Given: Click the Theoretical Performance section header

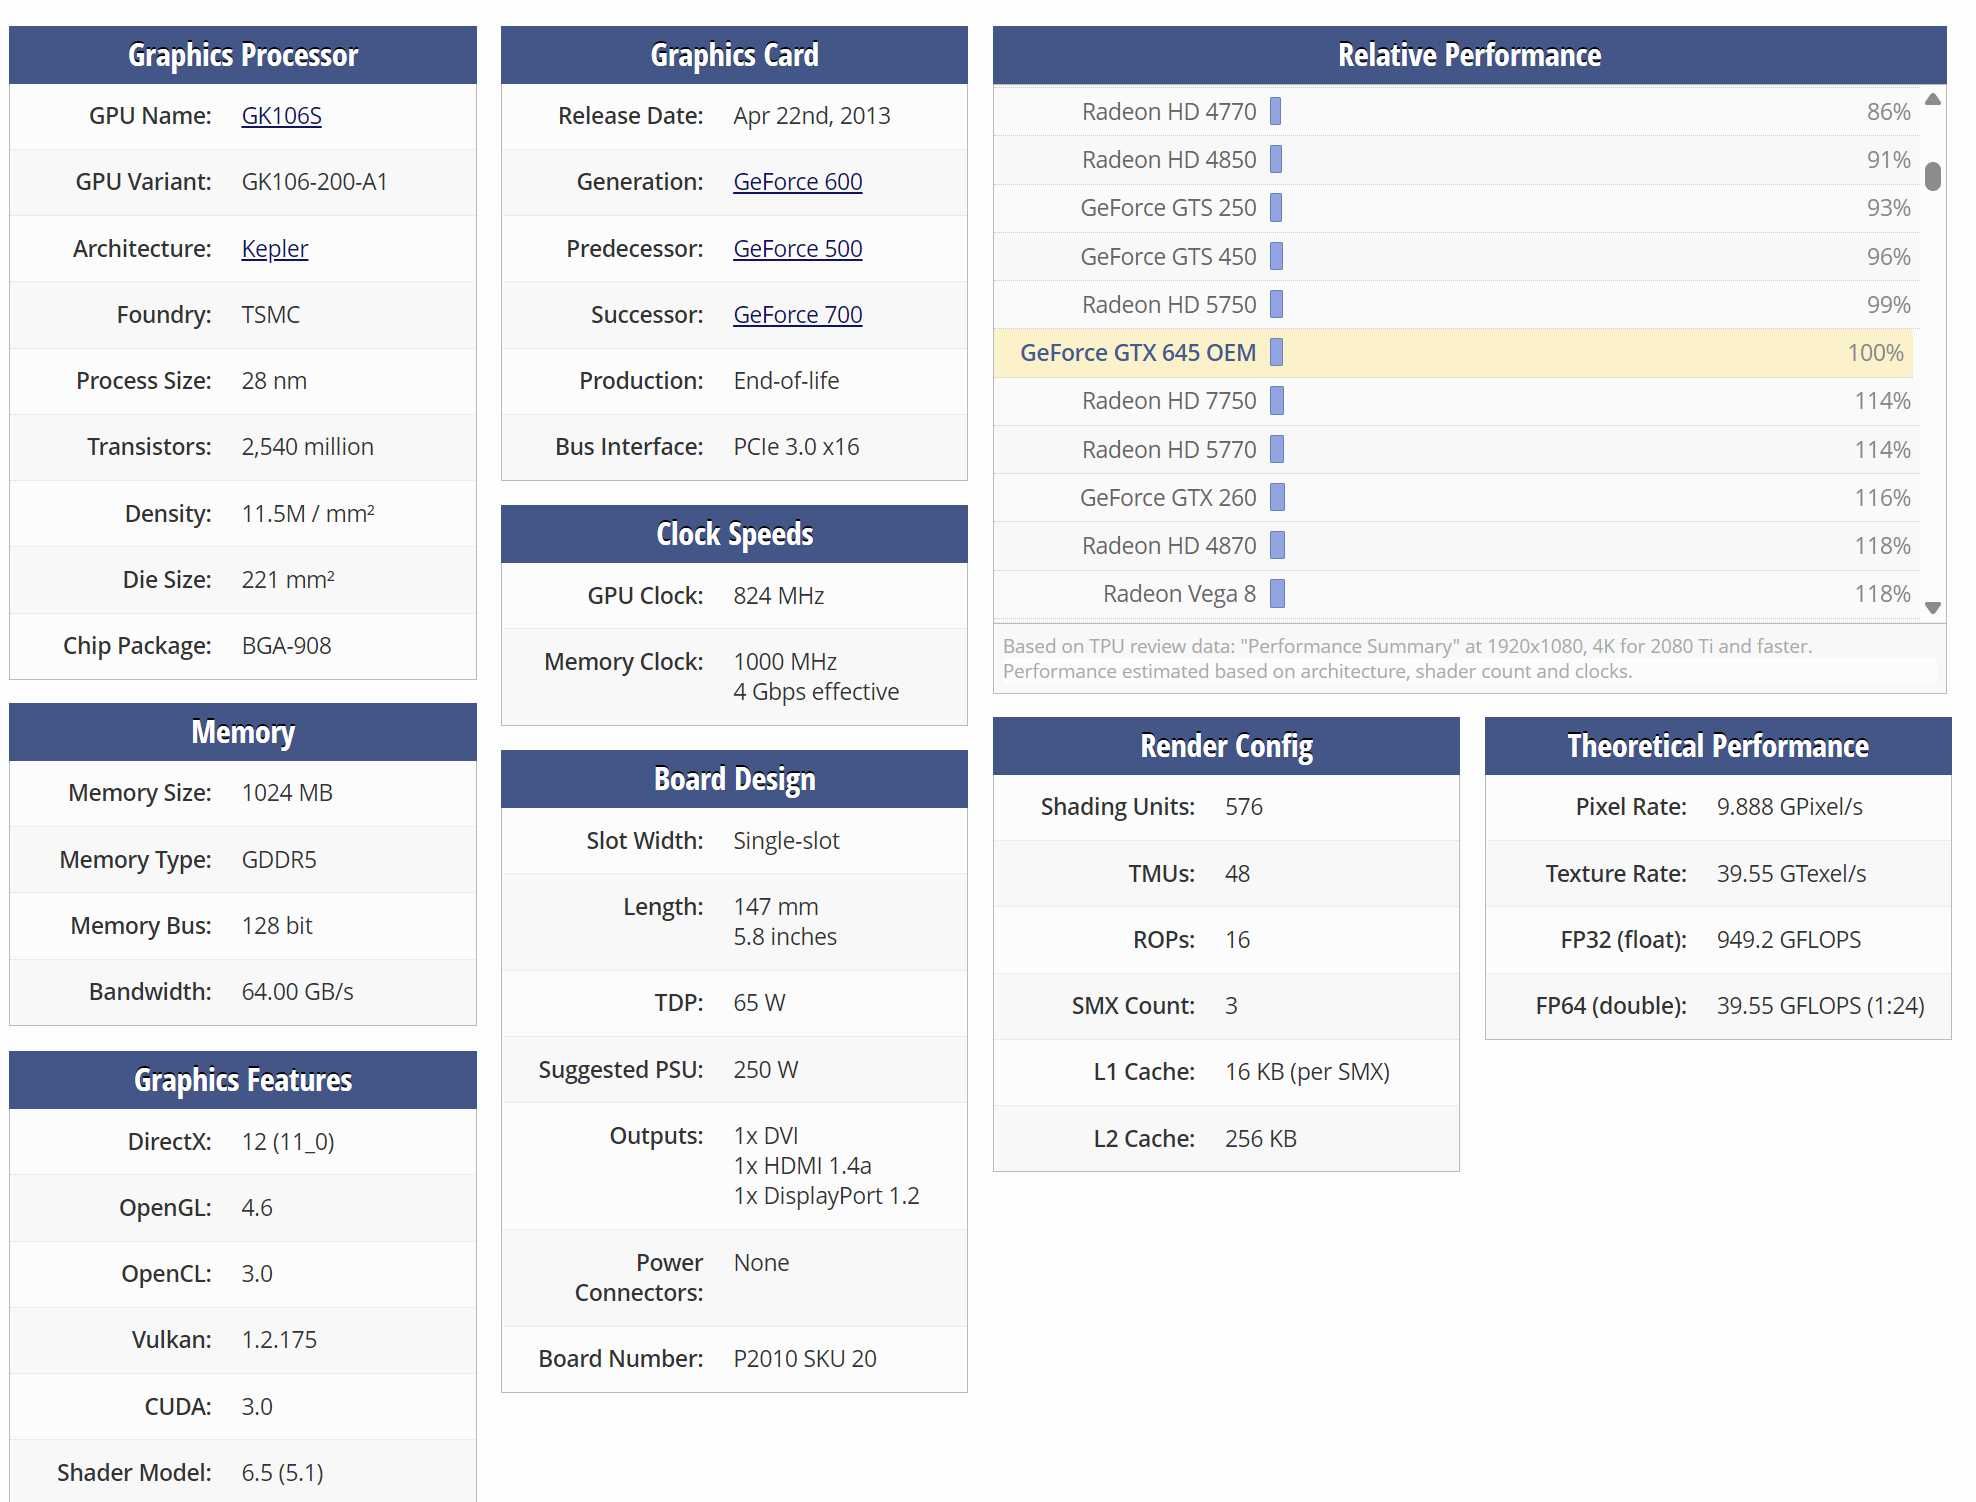Looking at the screenshot, I should click(x=1717, y=746).
